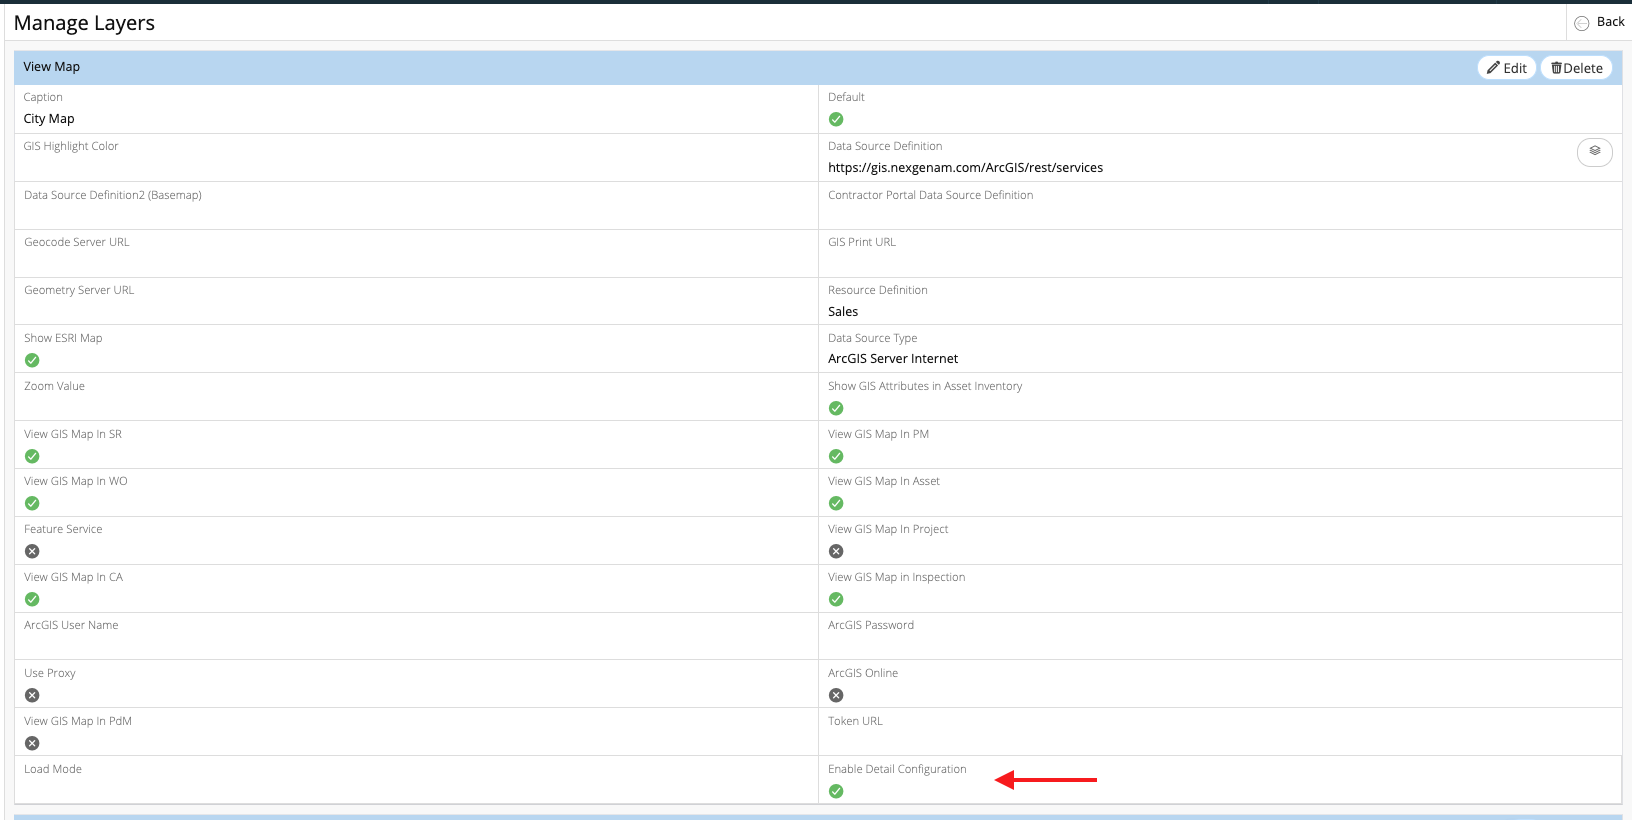
Task: Click the View GIS Map In PdM X icon
Action: (x=32, y=743)
